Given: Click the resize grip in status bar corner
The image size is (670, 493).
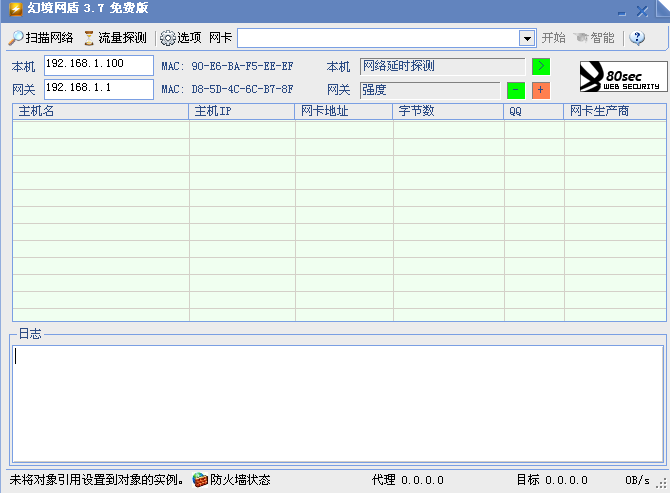Looking at the screenshot, I should tap(662, 484).
